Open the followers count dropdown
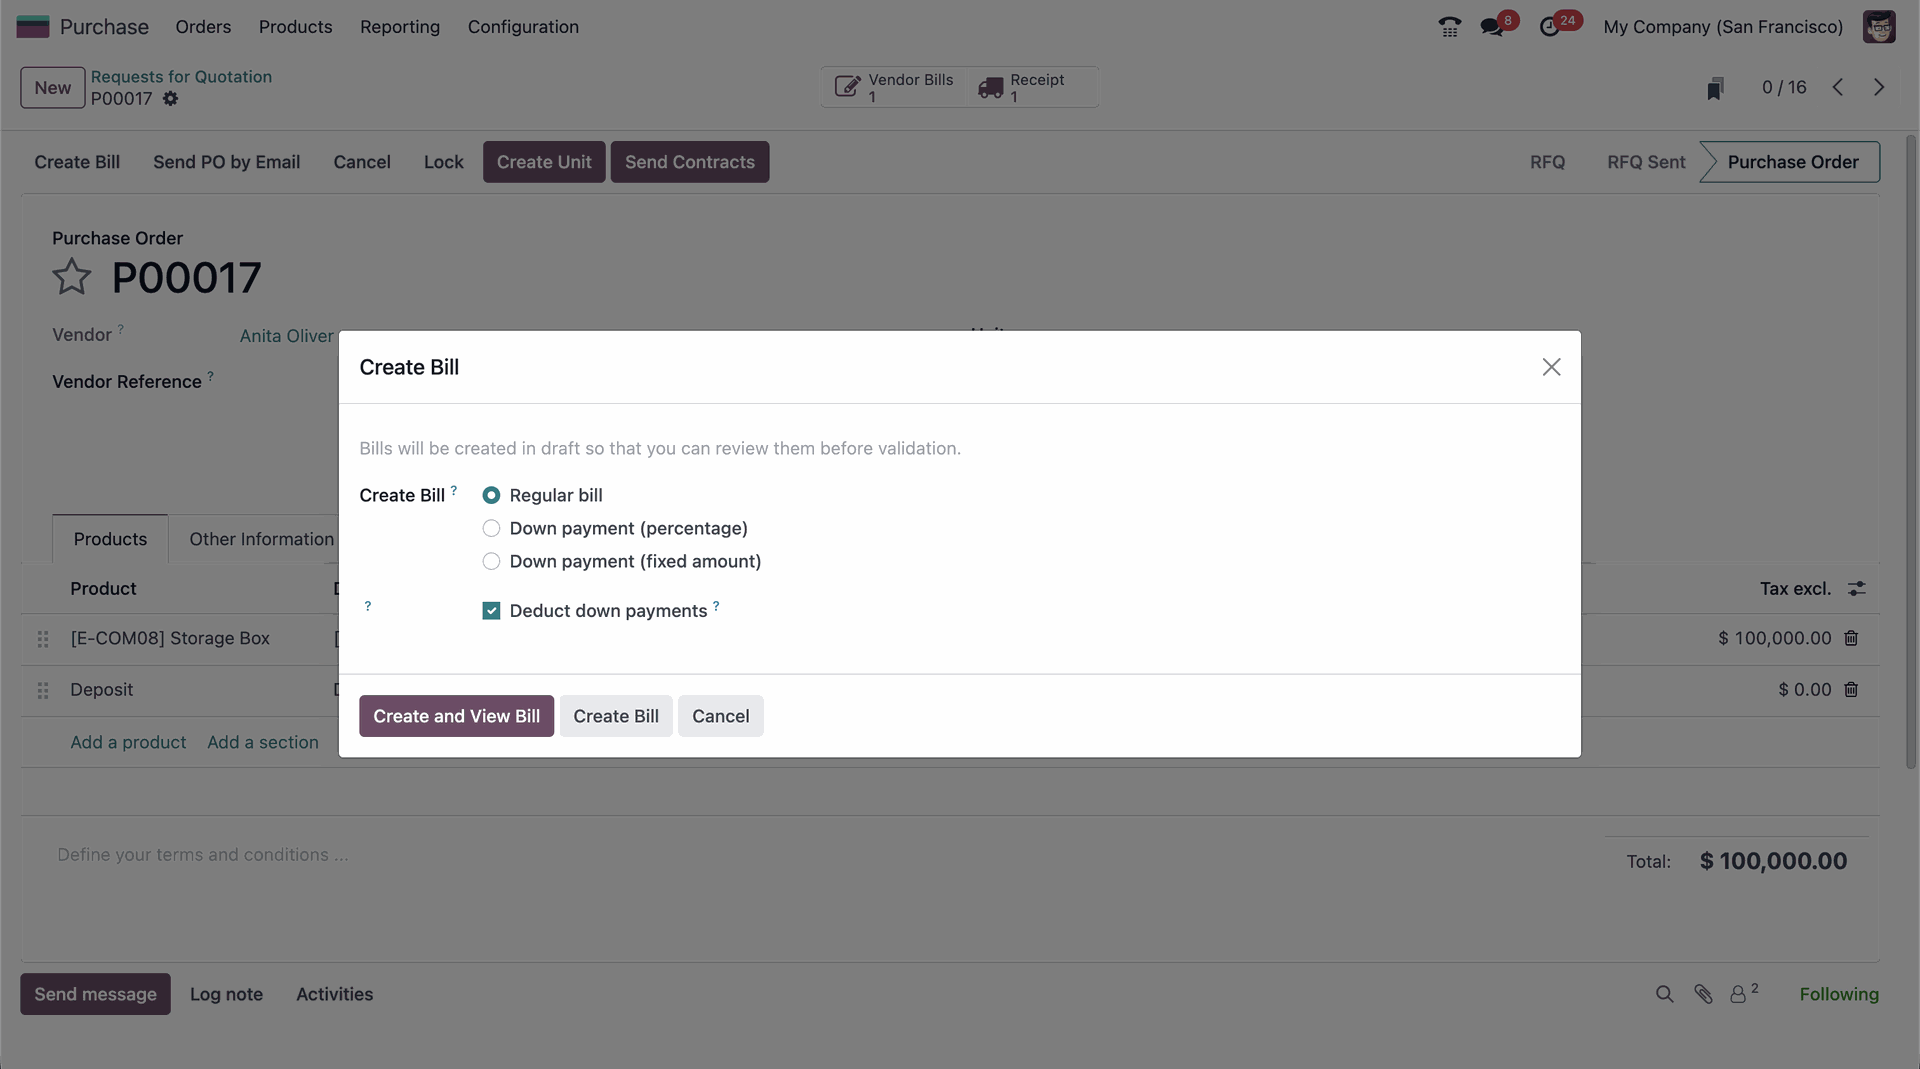This screenshot has width=1920, height=1069. (x=1743, y=993)
